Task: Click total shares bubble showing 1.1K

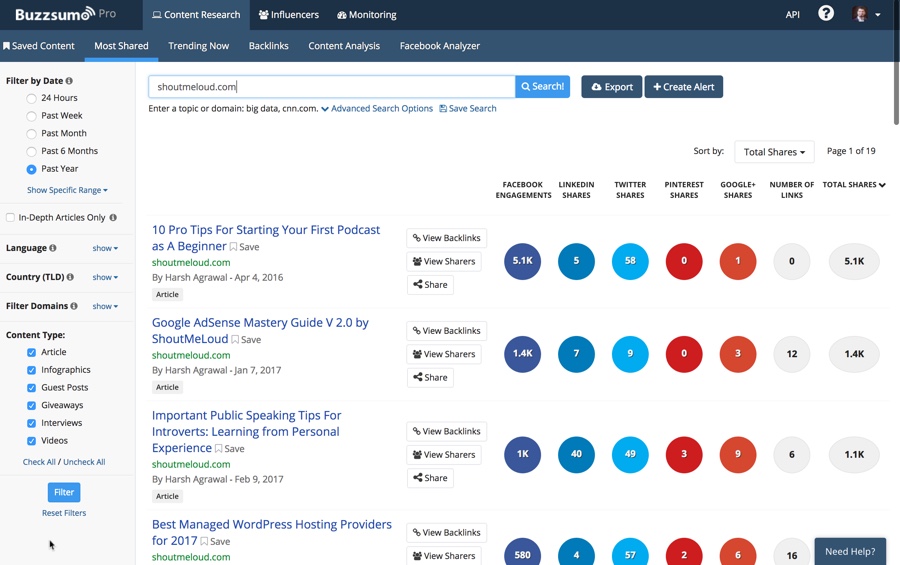Action: (854, 454)
